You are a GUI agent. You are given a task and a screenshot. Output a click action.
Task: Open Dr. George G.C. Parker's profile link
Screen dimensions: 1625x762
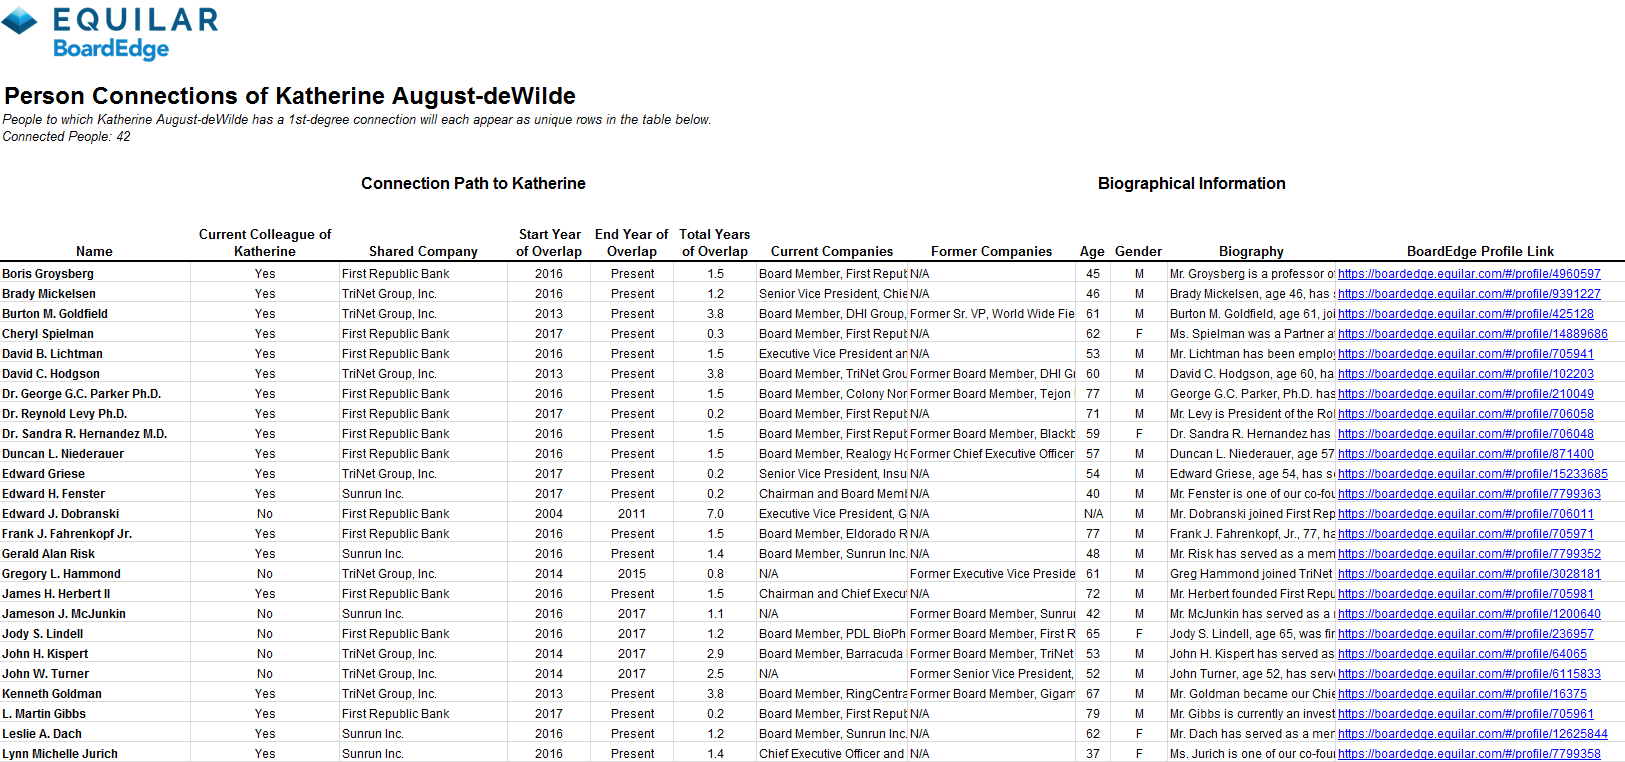pyautogui.click(x=1466, y=394)
